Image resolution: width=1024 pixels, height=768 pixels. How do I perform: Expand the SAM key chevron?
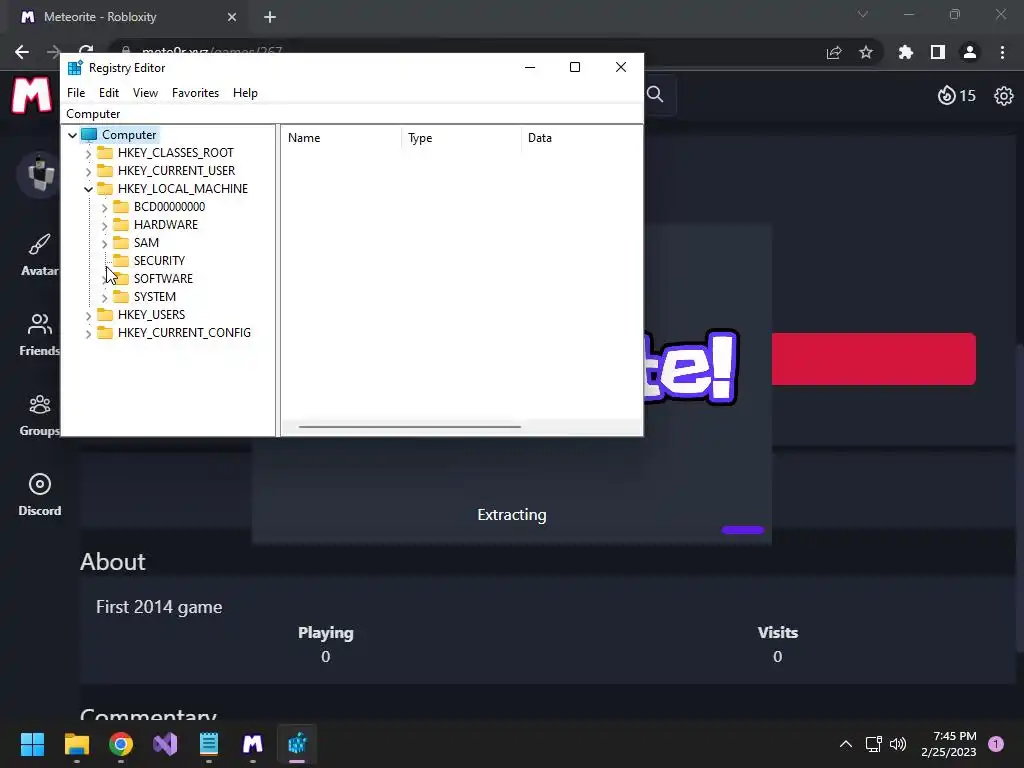pyautogui.click(x=104, y=244)
